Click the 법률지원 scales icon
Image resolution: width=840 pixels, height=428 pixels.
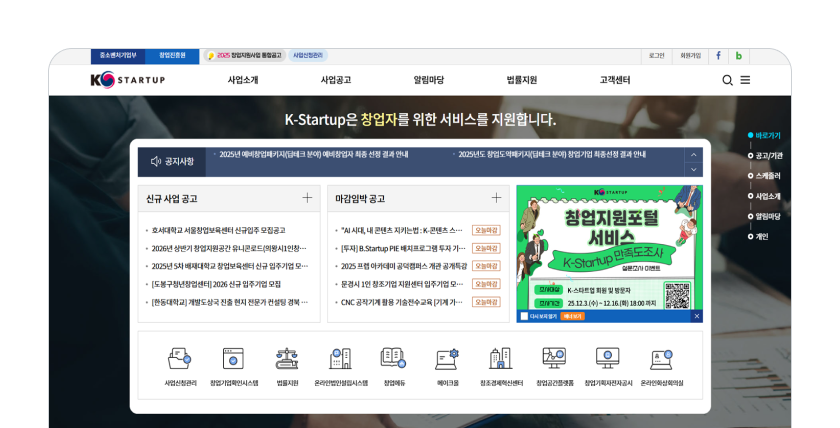(x=287, y=358)
